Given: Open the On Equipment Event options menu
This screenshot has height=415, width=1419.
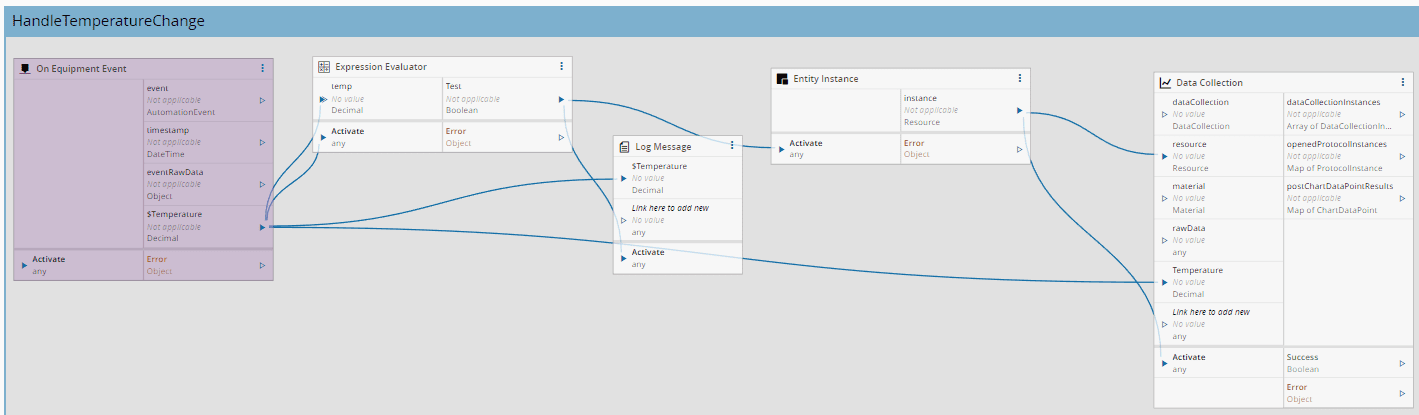Looking at the screenshot, I should tap(262, 69).
